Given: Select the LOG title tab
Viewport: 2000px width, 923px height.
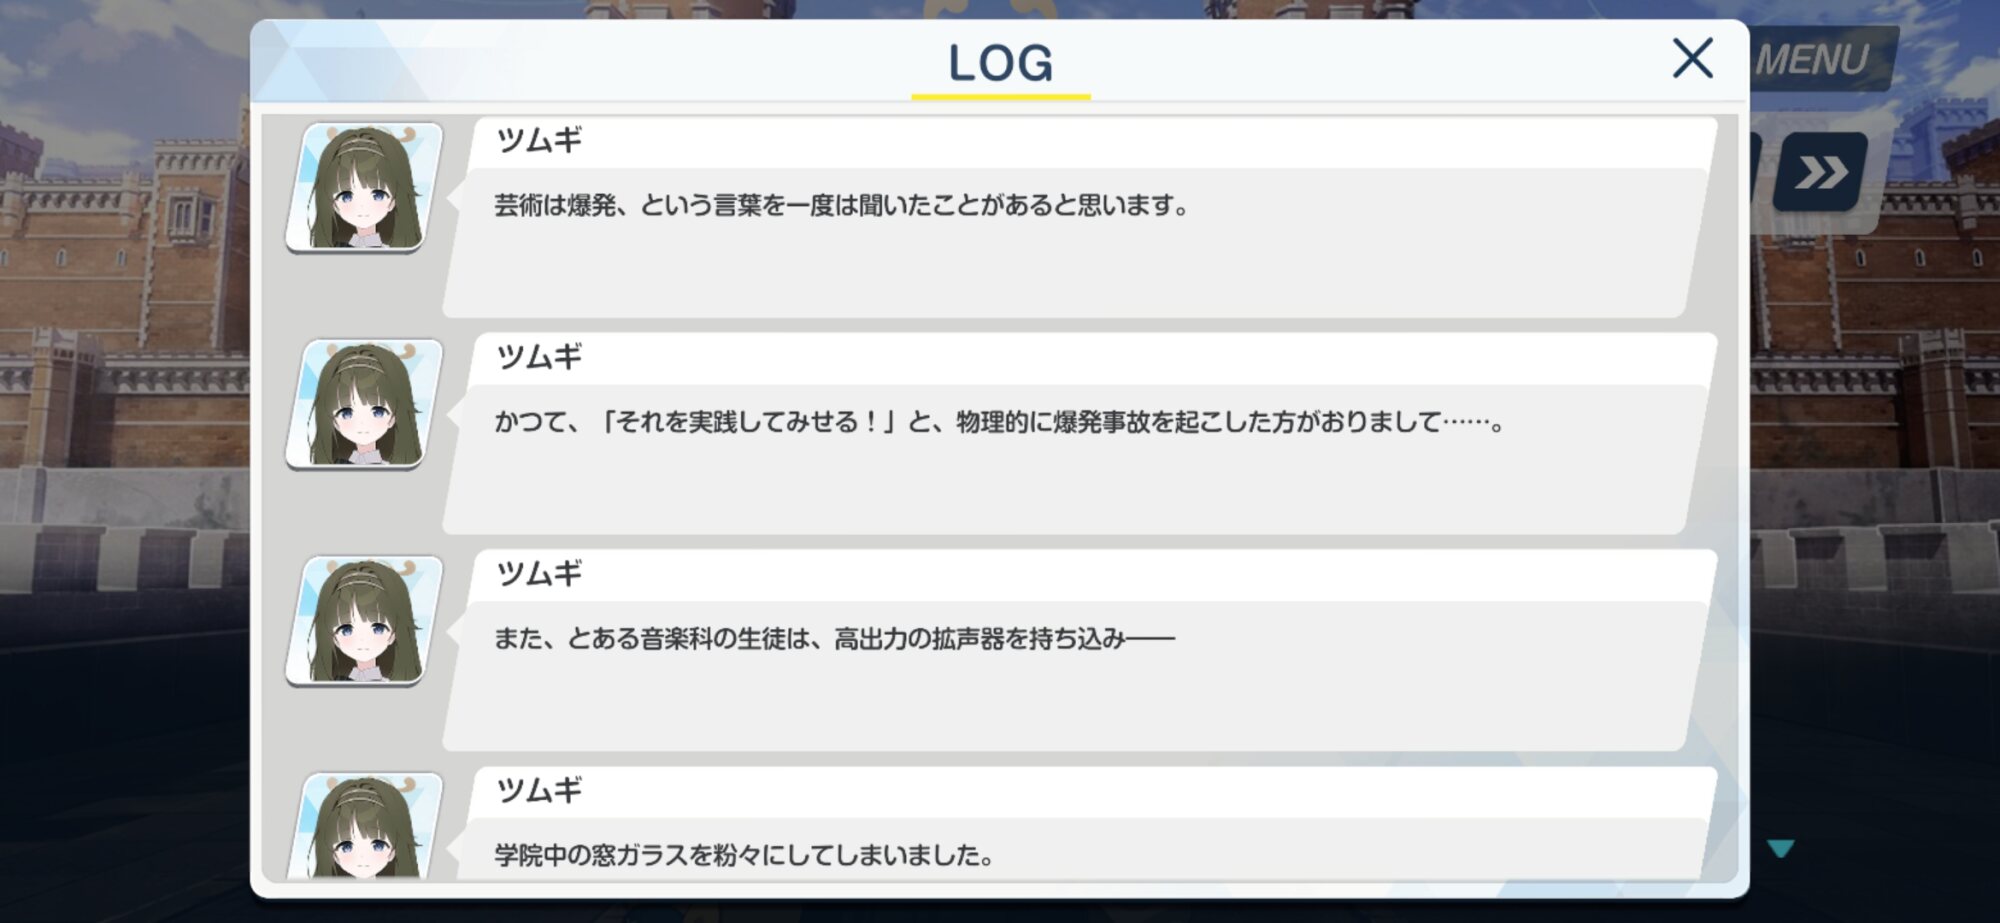Looking at the screenshot, I should [1000, 62].
